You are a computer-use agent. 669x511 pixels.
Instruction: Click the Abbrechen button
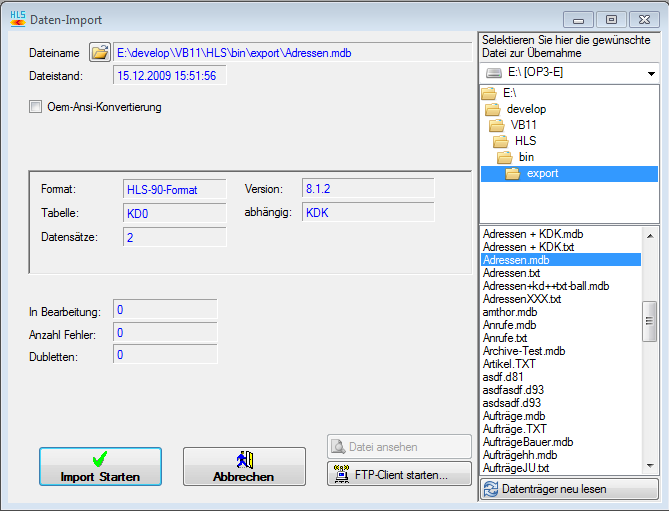click(243, 467)
